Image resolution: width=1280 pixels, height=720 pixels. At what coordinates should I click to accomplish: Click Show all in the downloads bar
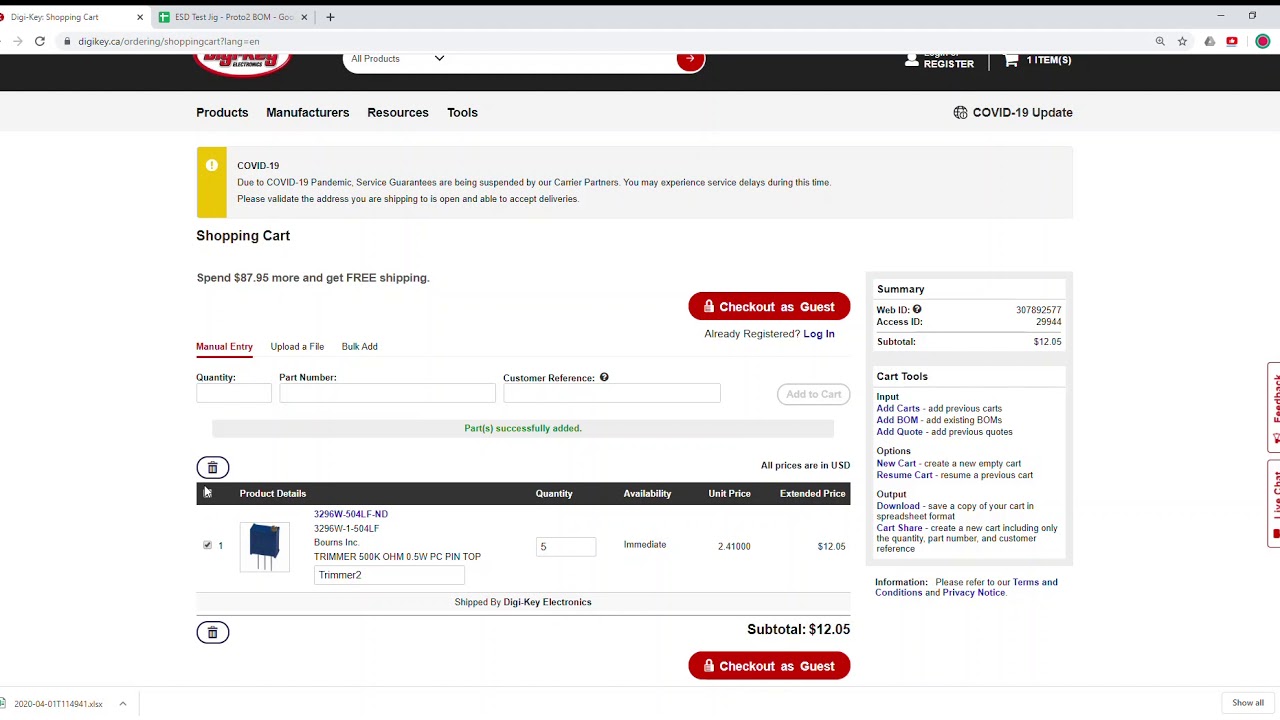[x=1248, y=703]
